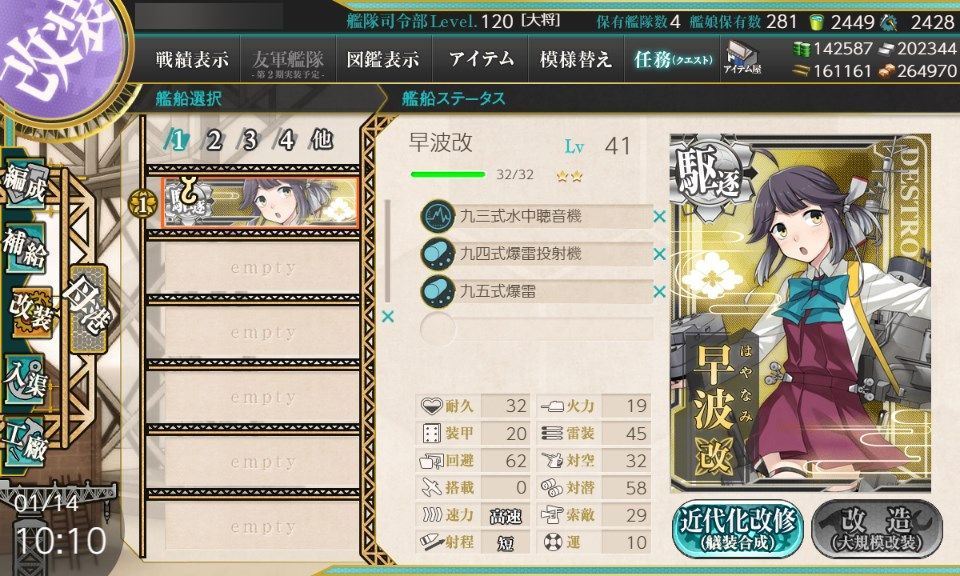This screenshot has width=960, height=576.
Task: Open the 任務 quest menu
Action: 673,59
